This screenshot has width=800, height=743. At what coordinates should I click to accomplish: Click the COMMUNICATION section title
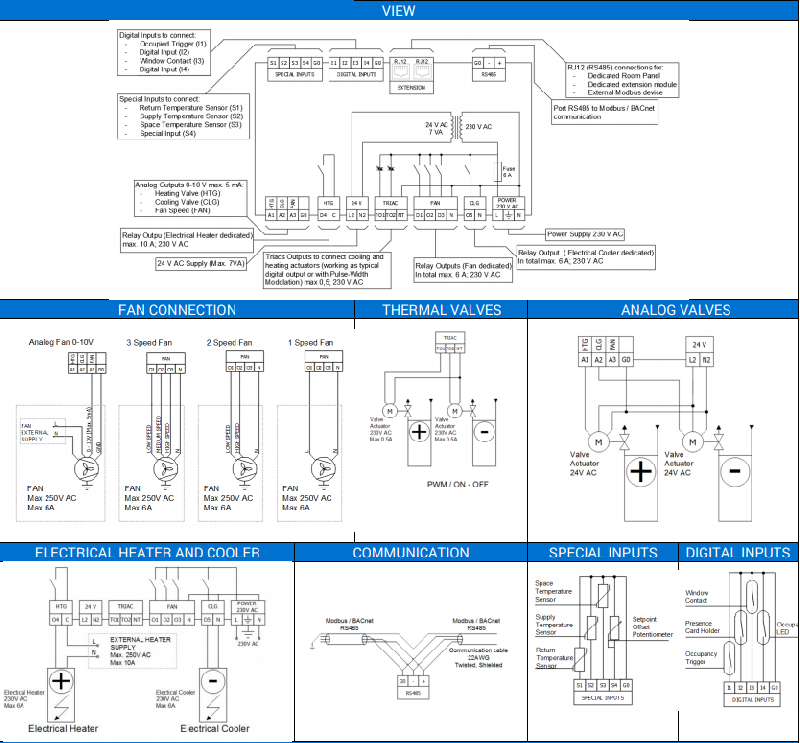(x=411, y=553)
